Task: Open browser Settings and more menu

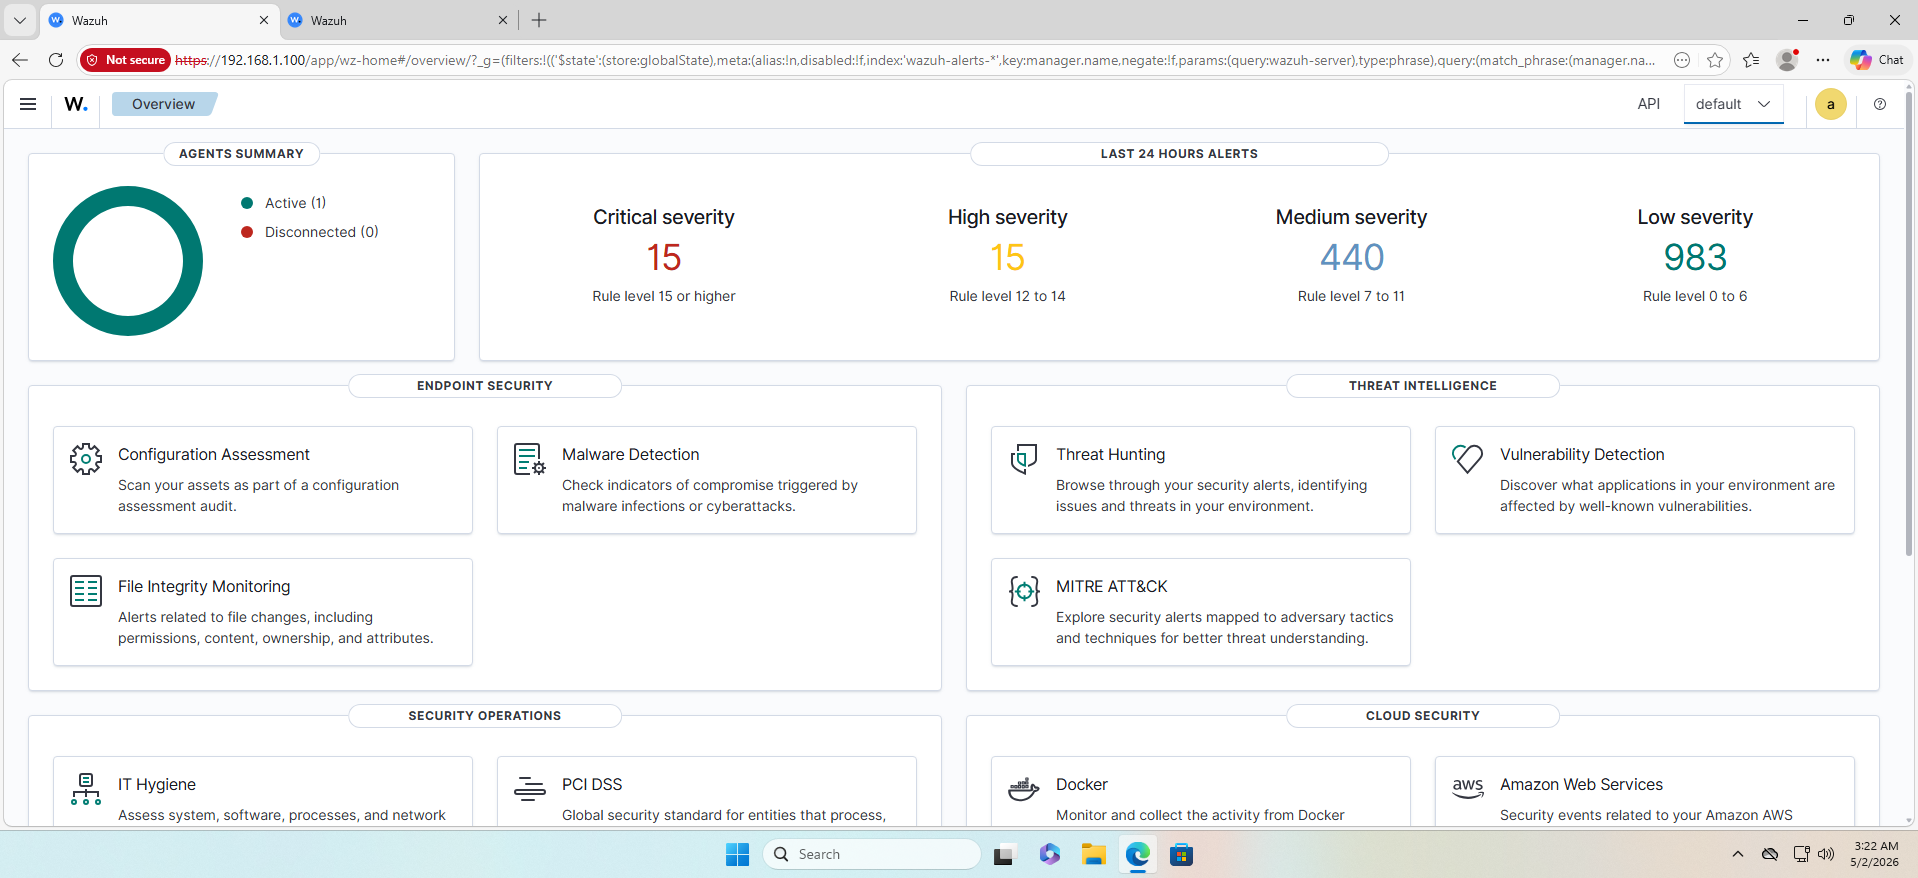Action: (x=1823, y=60)
